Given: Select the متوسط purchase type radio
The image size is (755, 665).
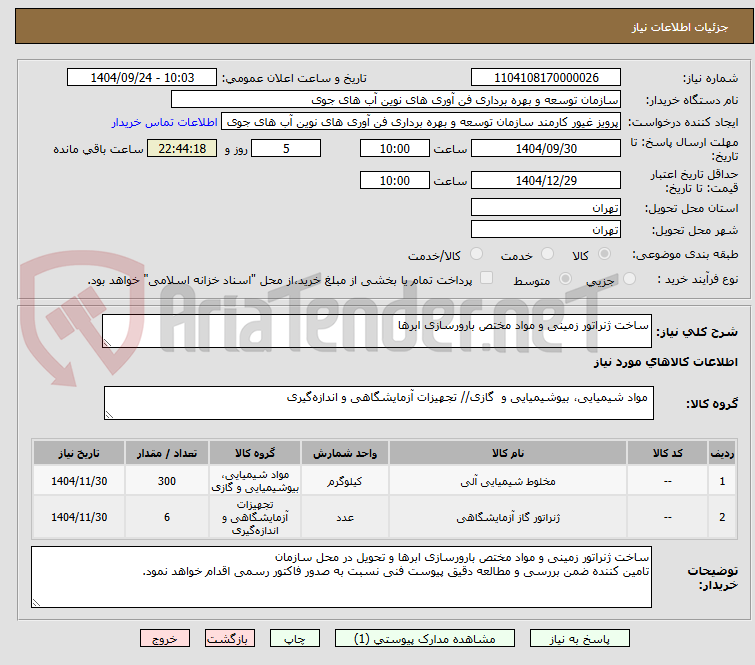Looking at the screenshot, I should pos(565,279).
